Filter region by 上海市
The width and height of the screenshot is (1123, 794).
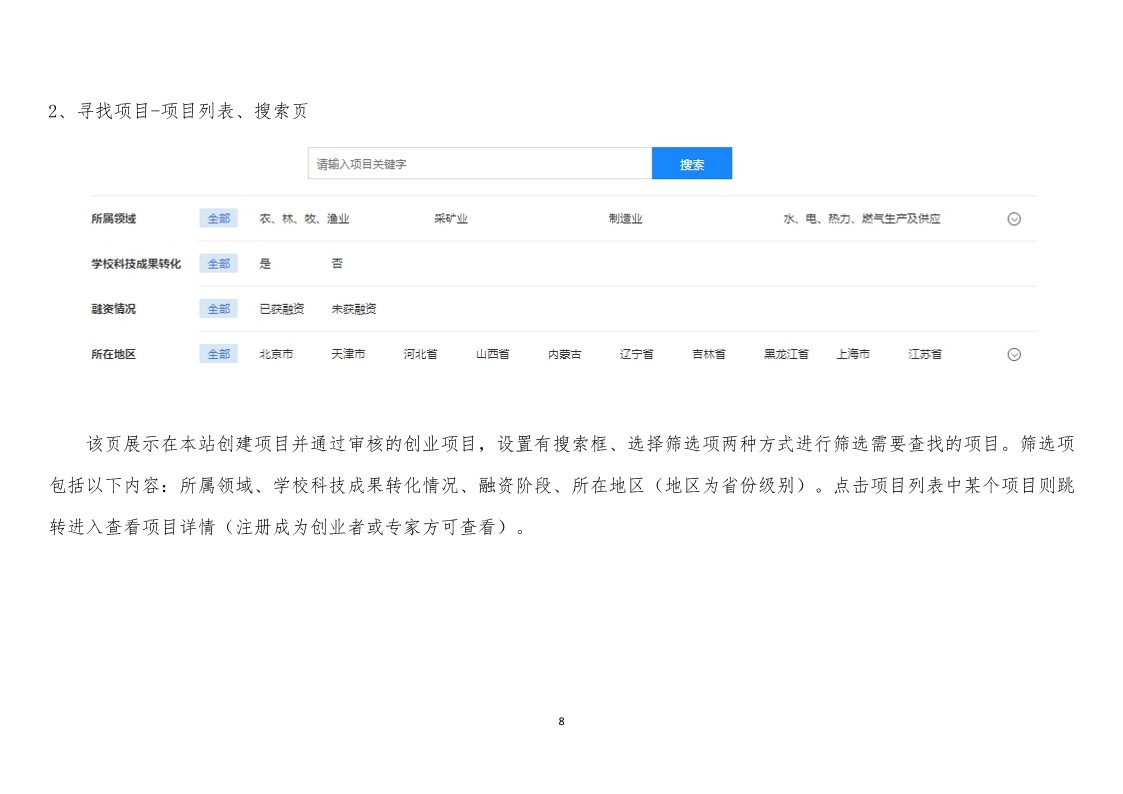coord(853,354)
